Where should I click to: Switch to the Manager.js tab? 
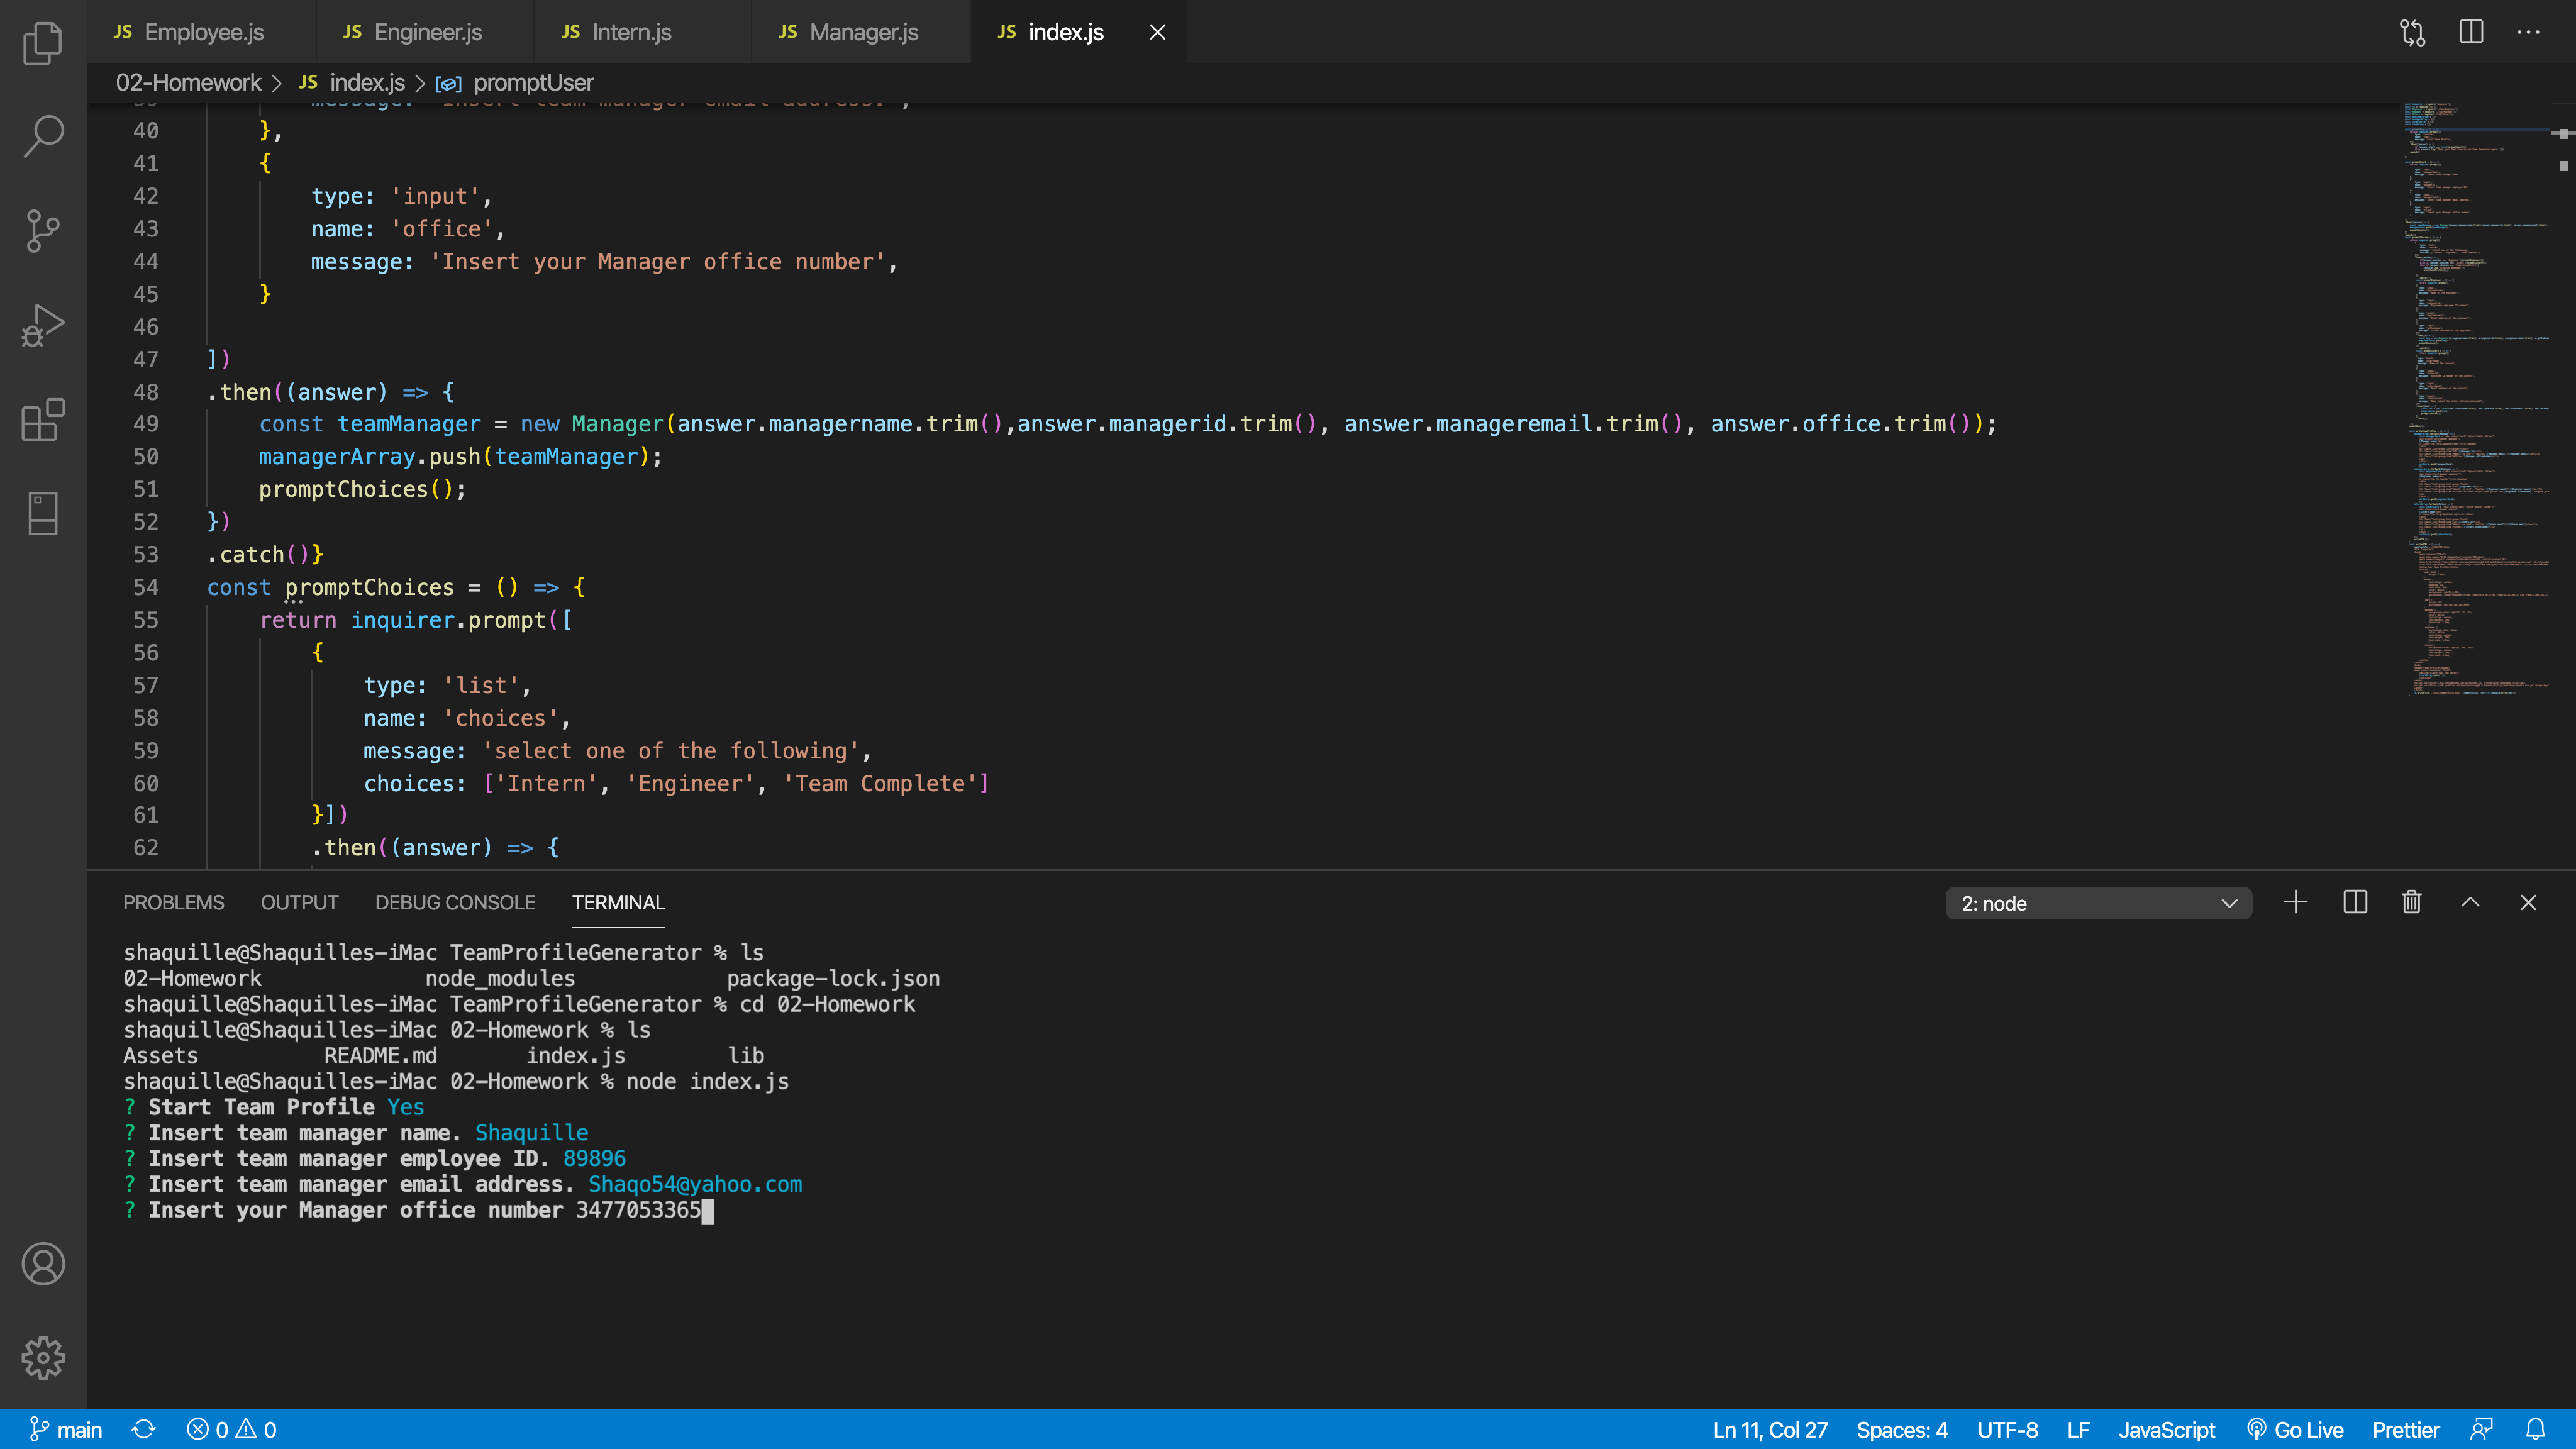click(860, 32)
